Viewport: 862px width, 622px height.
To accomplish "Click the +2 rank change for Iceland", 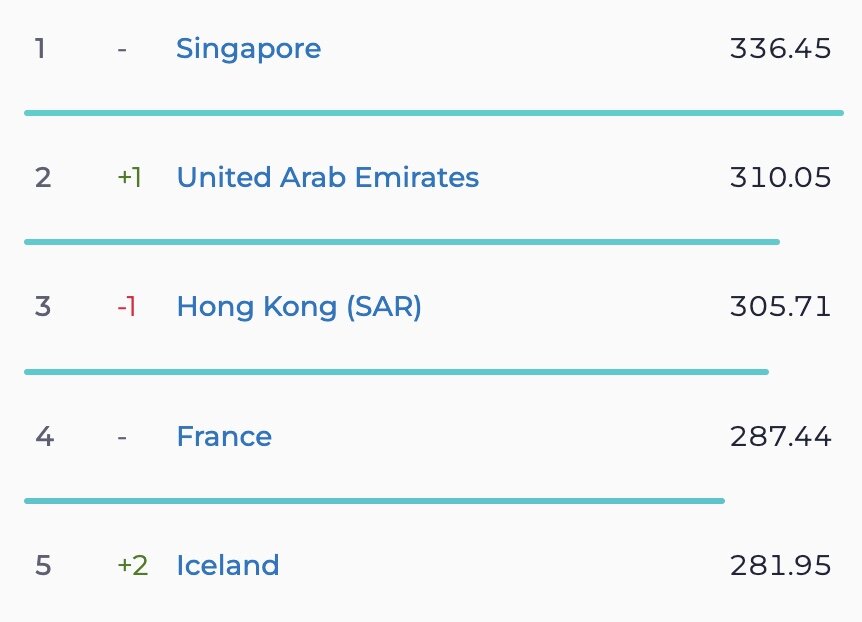I will pos(132,565).
